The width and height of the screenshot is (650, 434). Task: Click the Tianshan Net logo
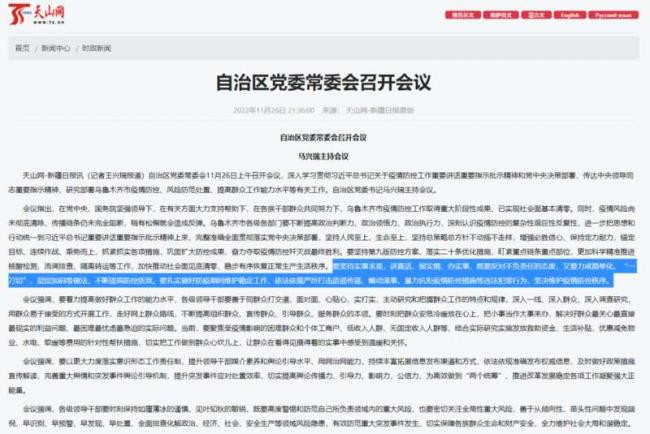[36, 14]
